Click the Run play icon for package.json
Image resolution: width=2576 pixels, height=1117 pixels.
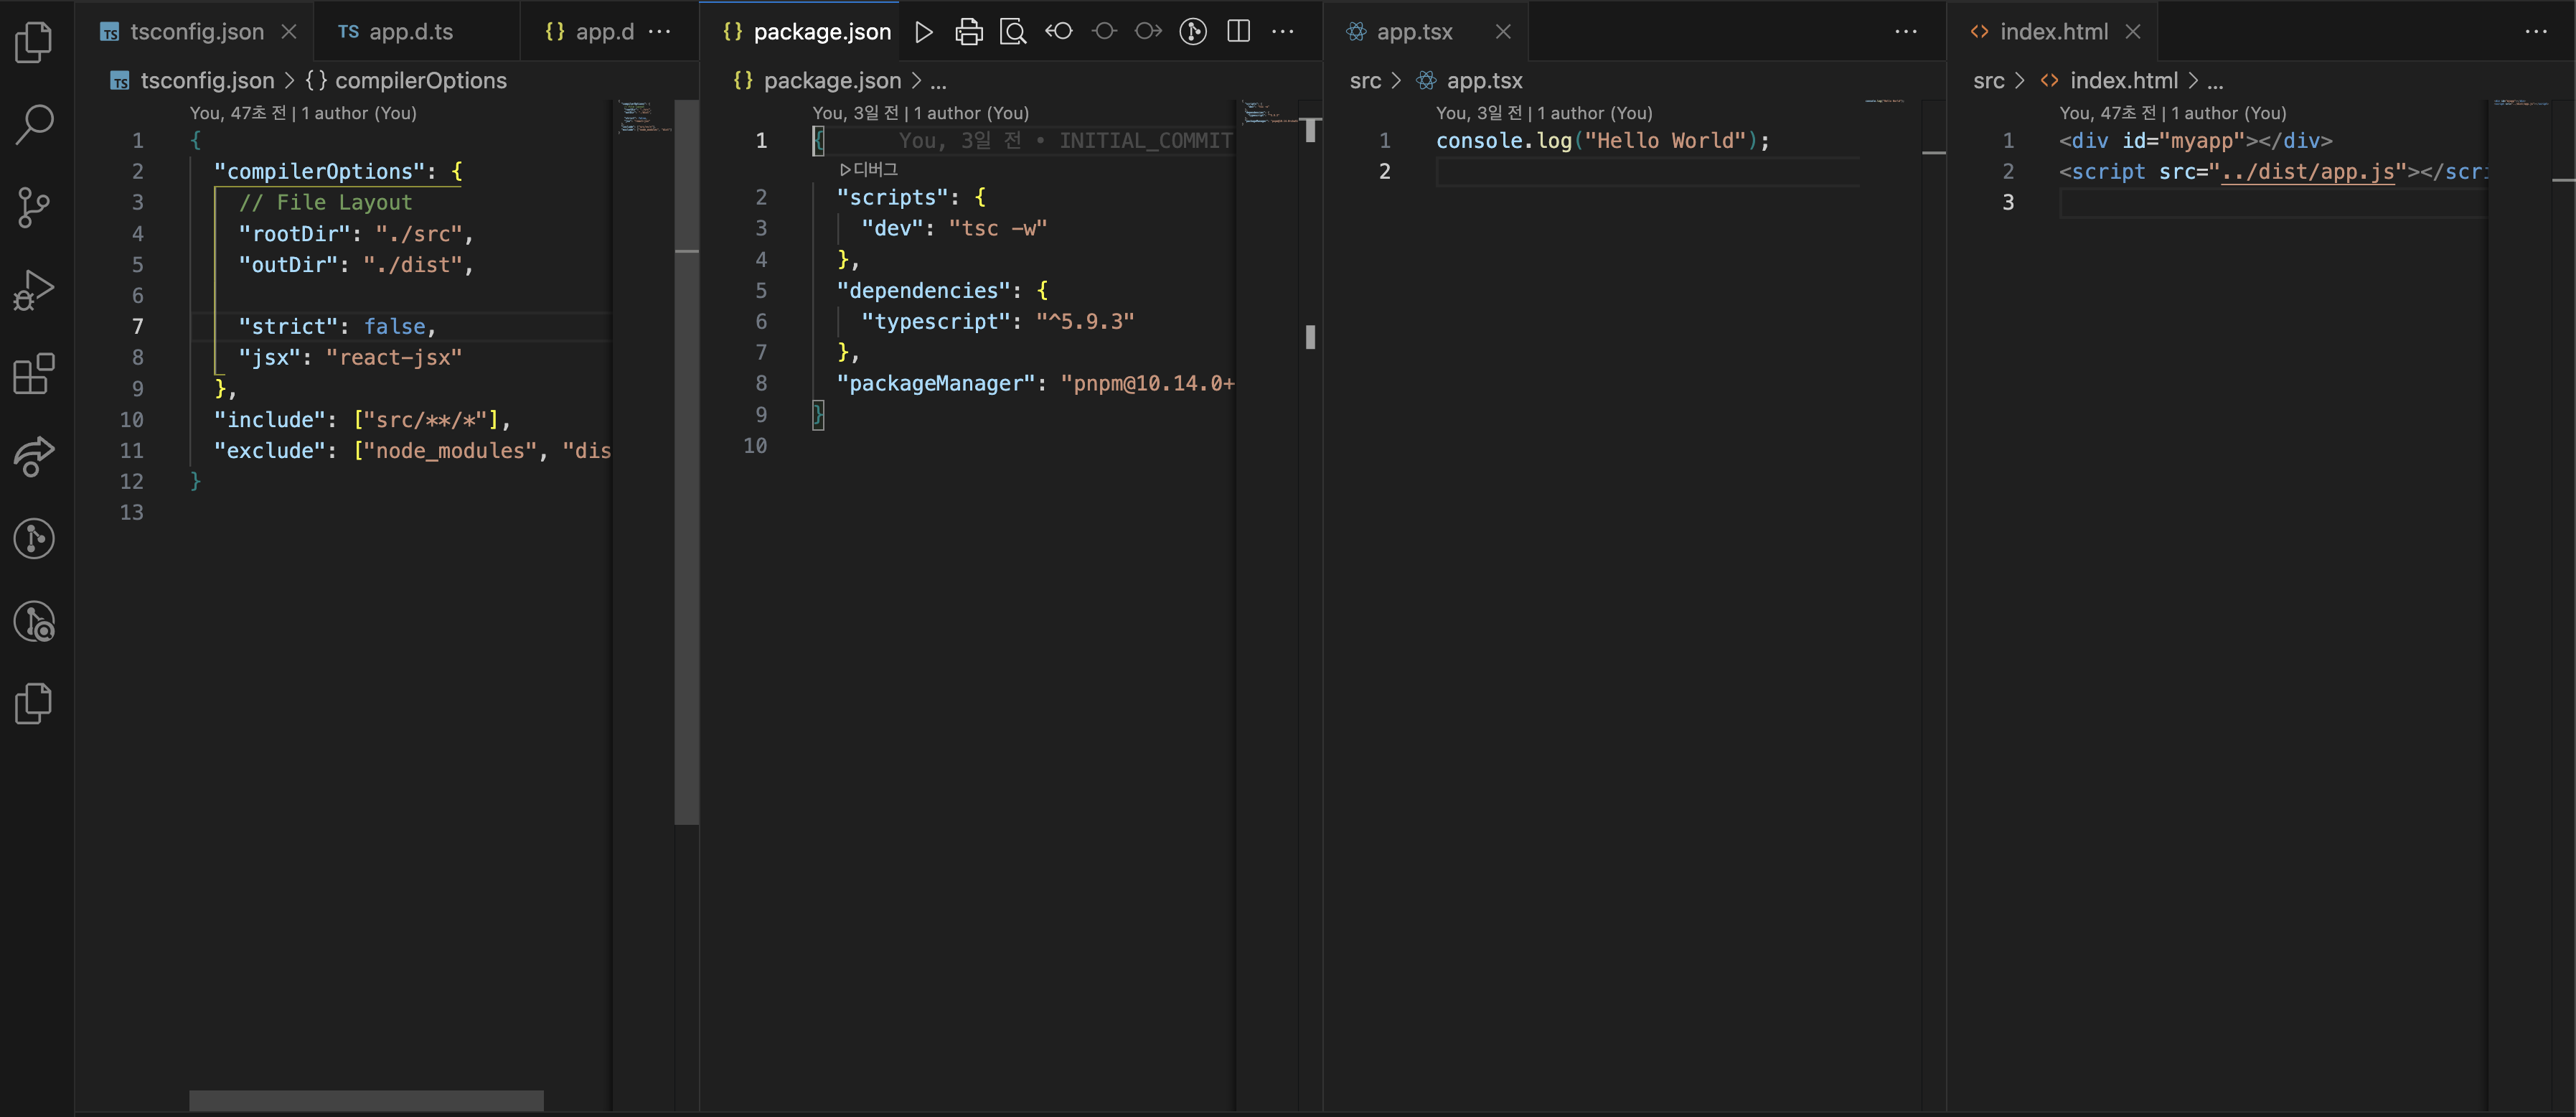[x=924, y=32]
